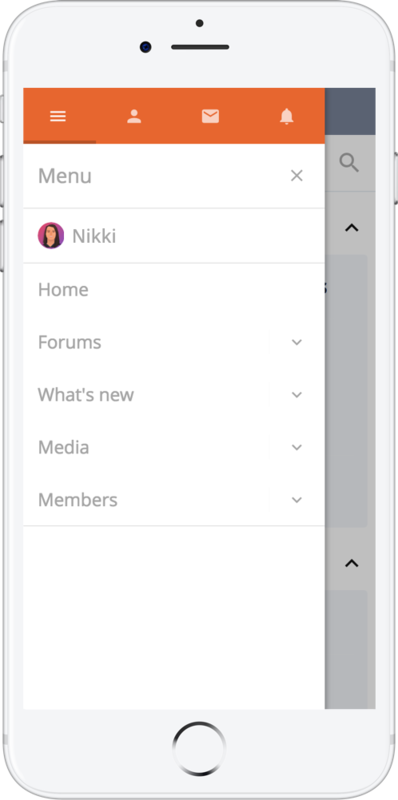Open the envelope messages icon
Image resolution: width=398 pixels, height=800 pixels.
210,116
